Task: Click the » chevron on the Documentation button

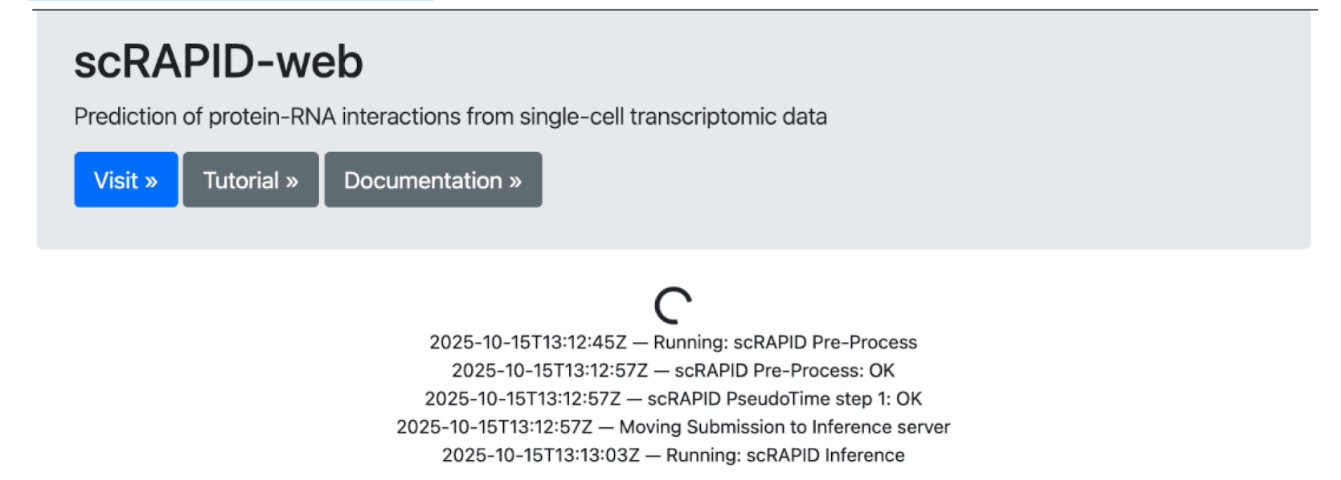Action: (x=515, y=181)
